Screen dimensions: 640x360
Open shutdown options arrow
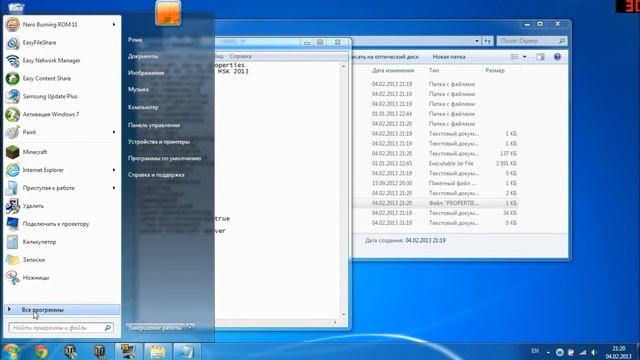click(190, 327)
